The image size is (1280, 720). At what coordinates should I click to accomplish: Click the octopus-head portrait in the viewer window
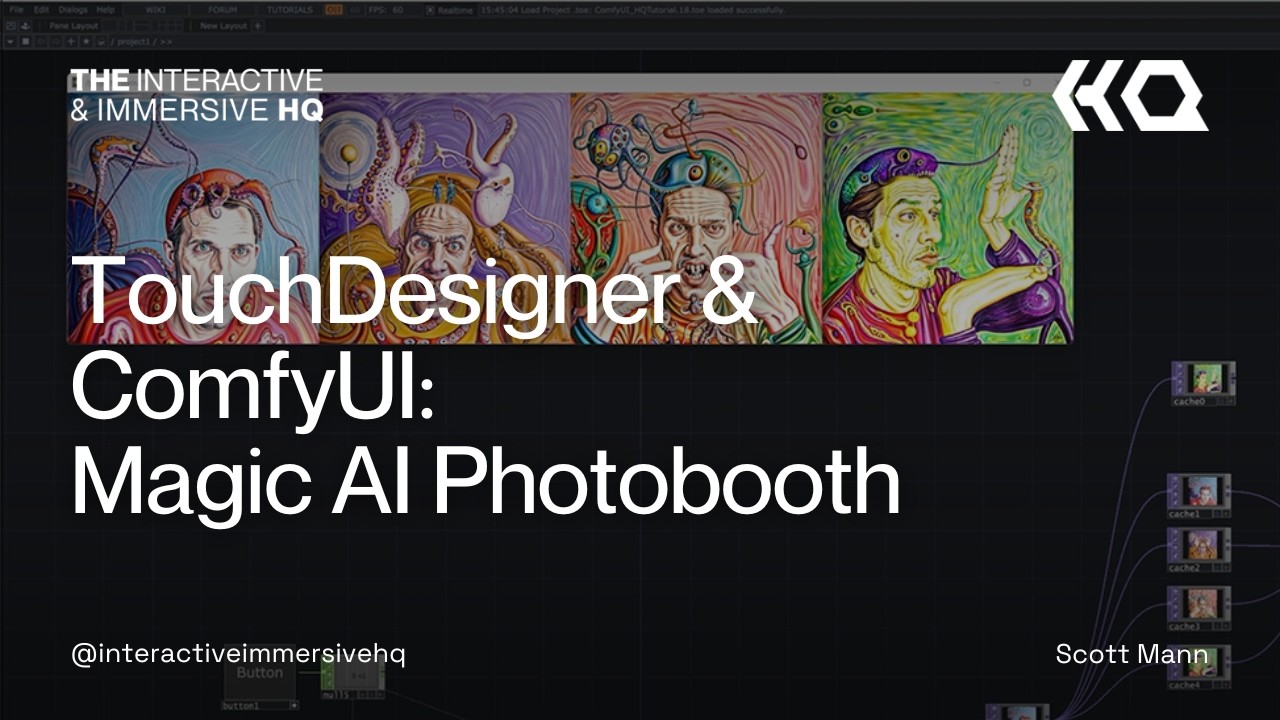point(193,218)
